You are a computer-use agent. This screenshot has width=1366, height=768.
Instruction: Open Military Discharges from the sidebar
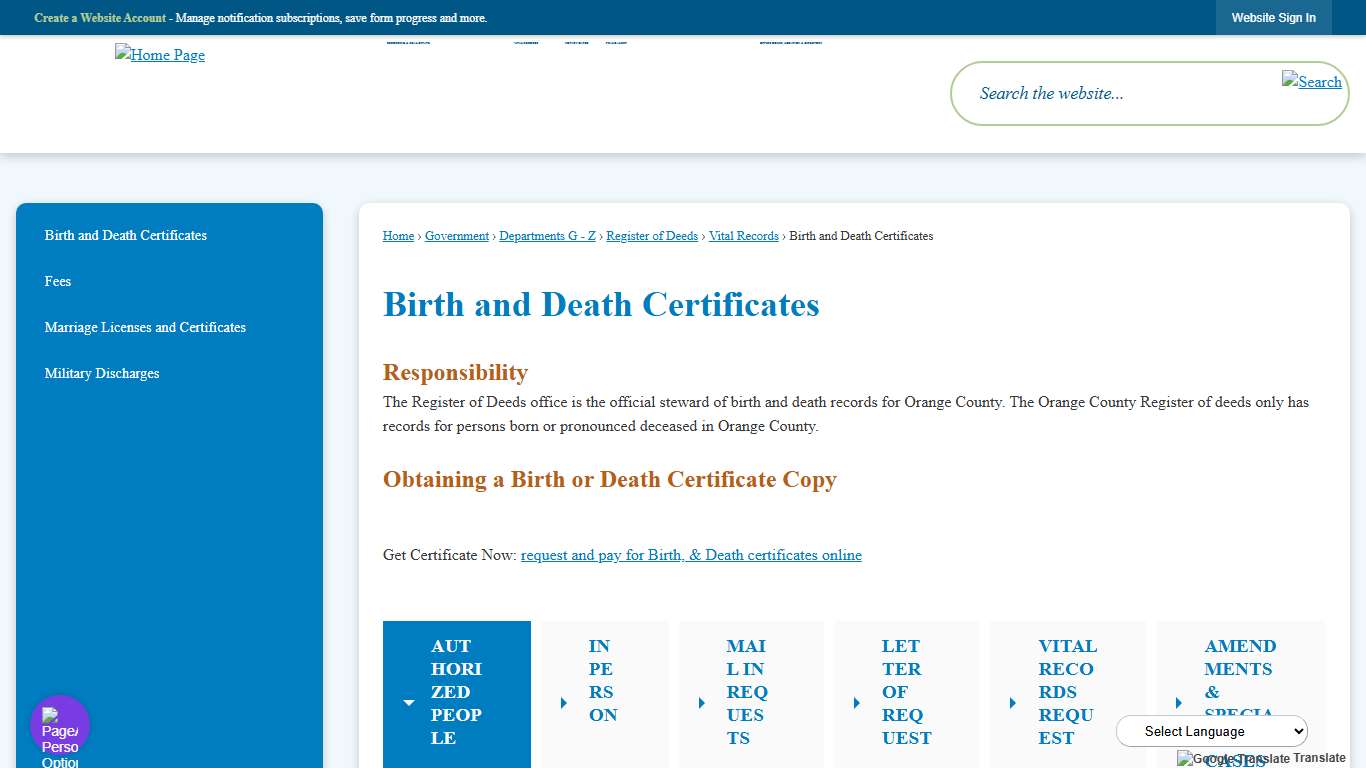pos(101,373)
